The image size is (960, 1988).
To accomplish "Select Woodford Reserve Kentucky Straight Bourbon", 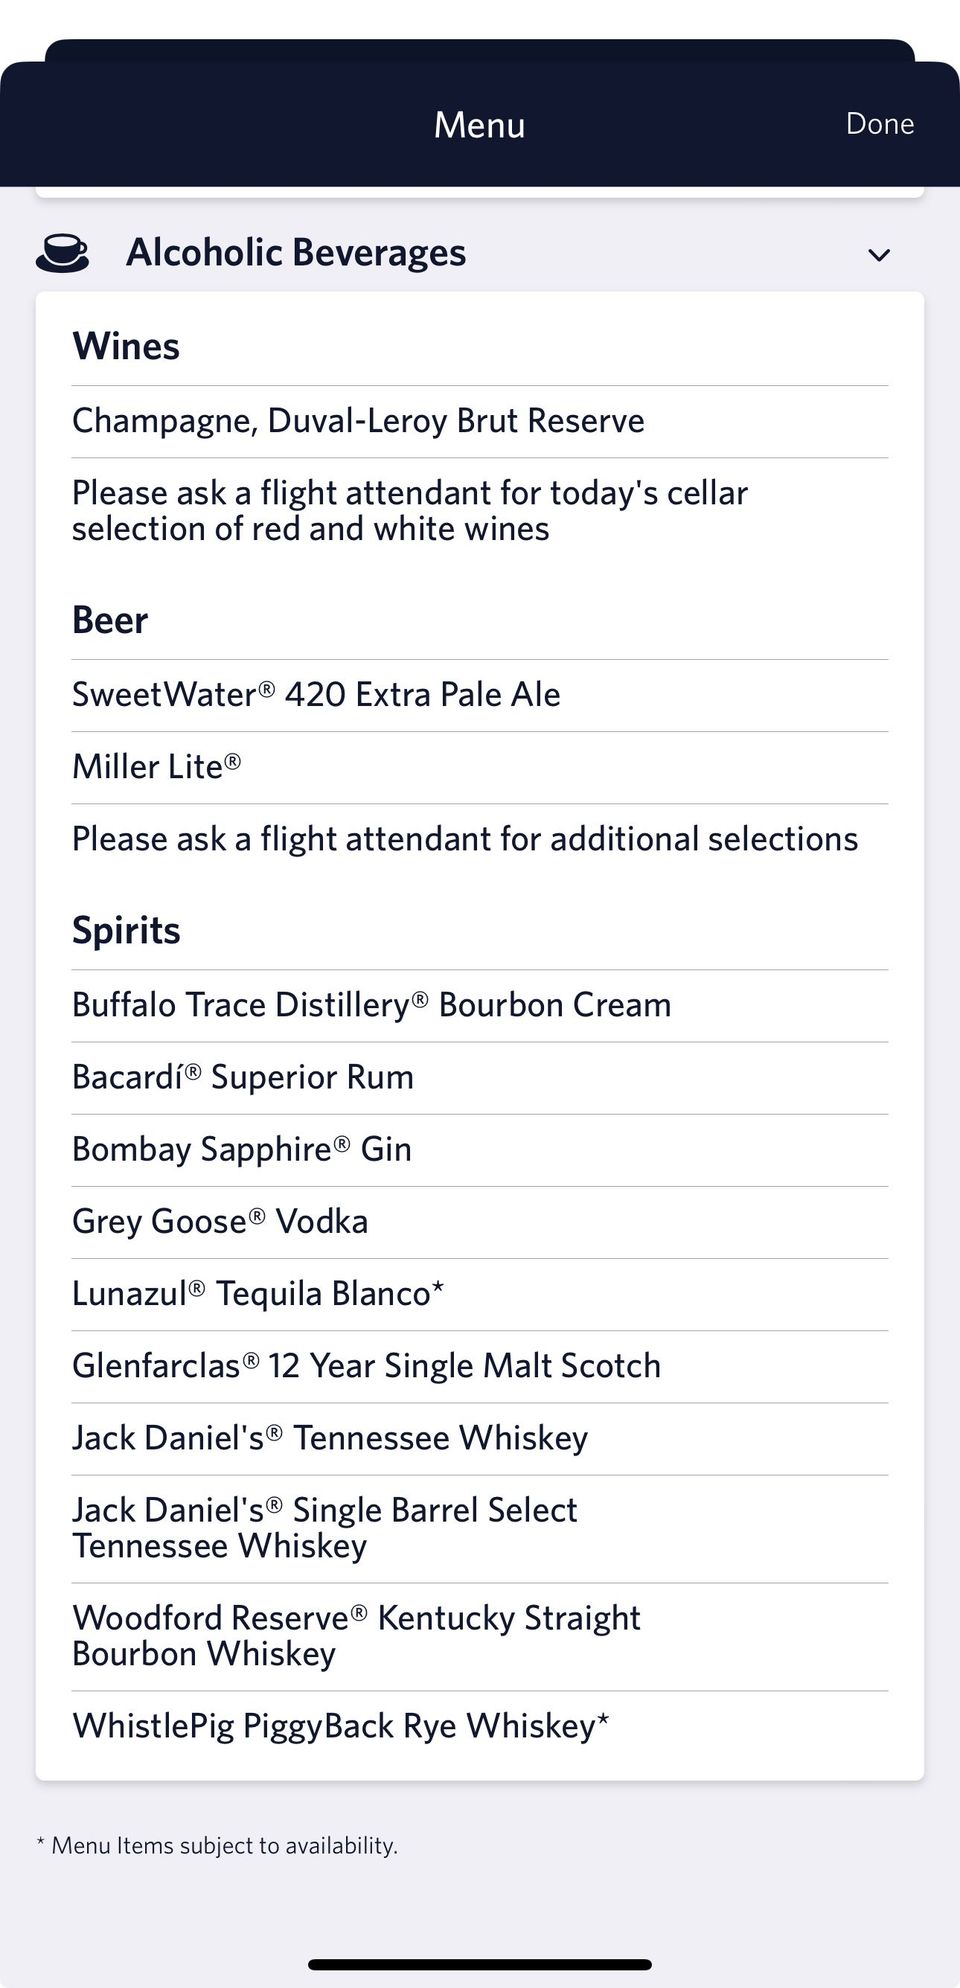I will (356, 1636).
